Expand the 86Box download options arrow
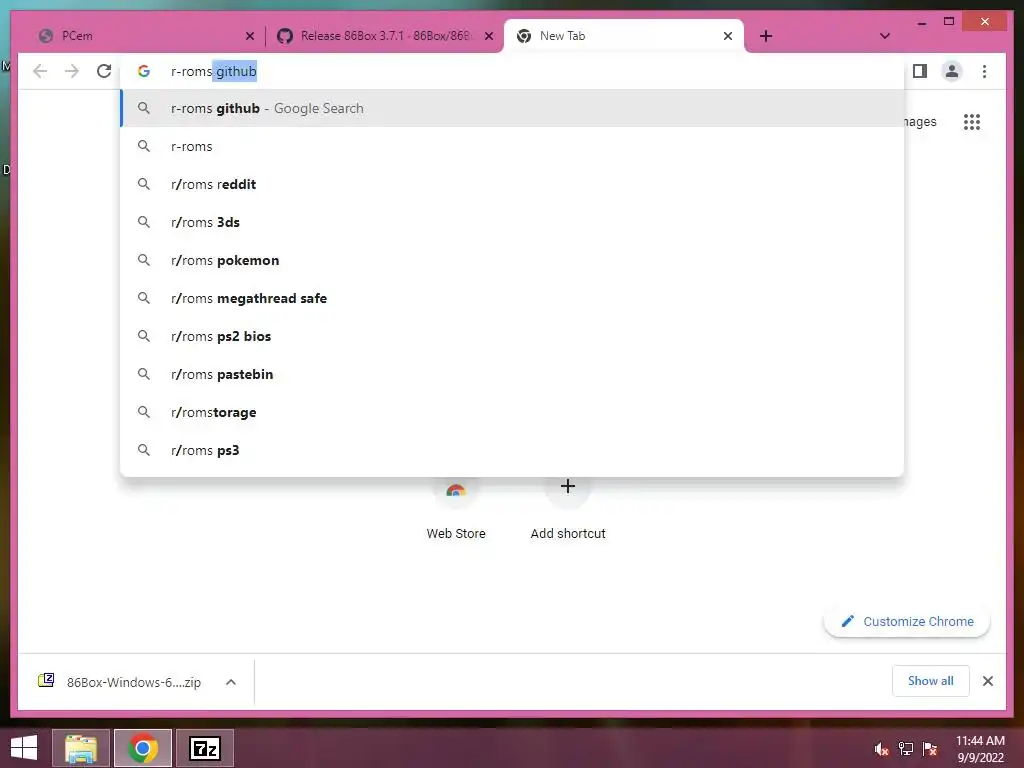Screen dimensions: 1024x768 pos(231,682)
